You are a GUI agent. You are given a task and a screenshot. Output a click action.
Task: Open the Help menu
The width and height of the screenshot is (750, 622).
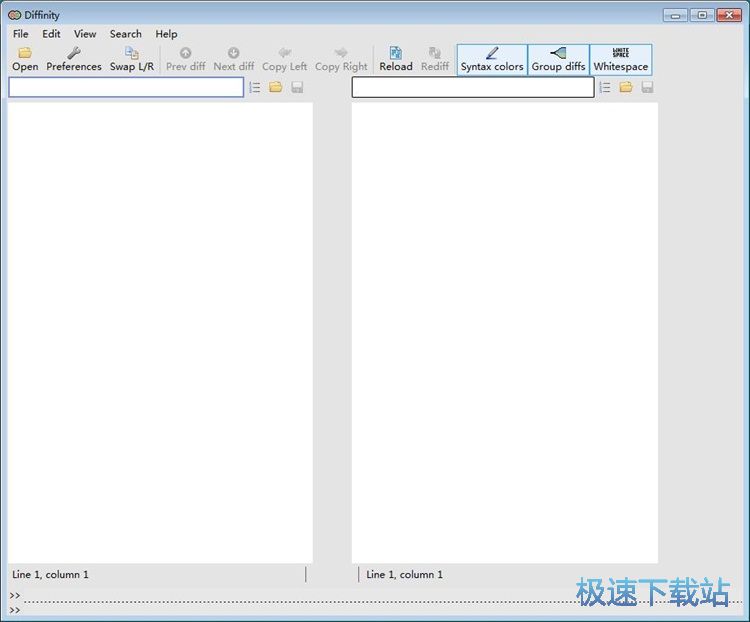coord(166,34)
